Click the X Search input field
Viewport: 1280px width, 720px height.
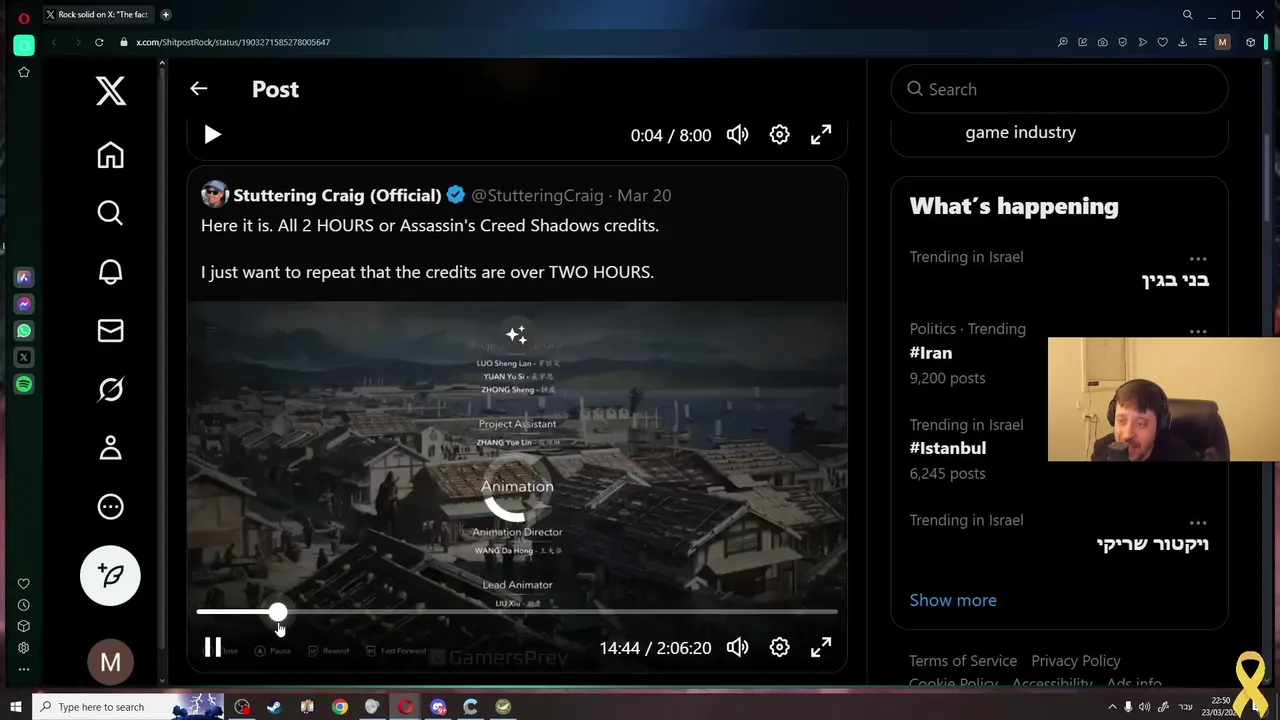click(x=1059, y=89)
